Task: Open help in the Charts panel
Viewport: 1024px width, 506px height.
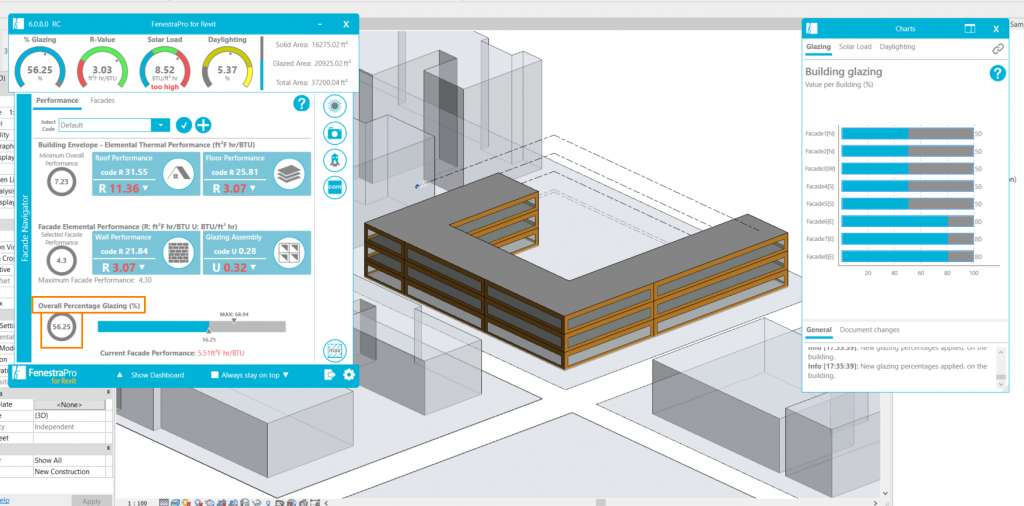Action: [x=997, y=73]
